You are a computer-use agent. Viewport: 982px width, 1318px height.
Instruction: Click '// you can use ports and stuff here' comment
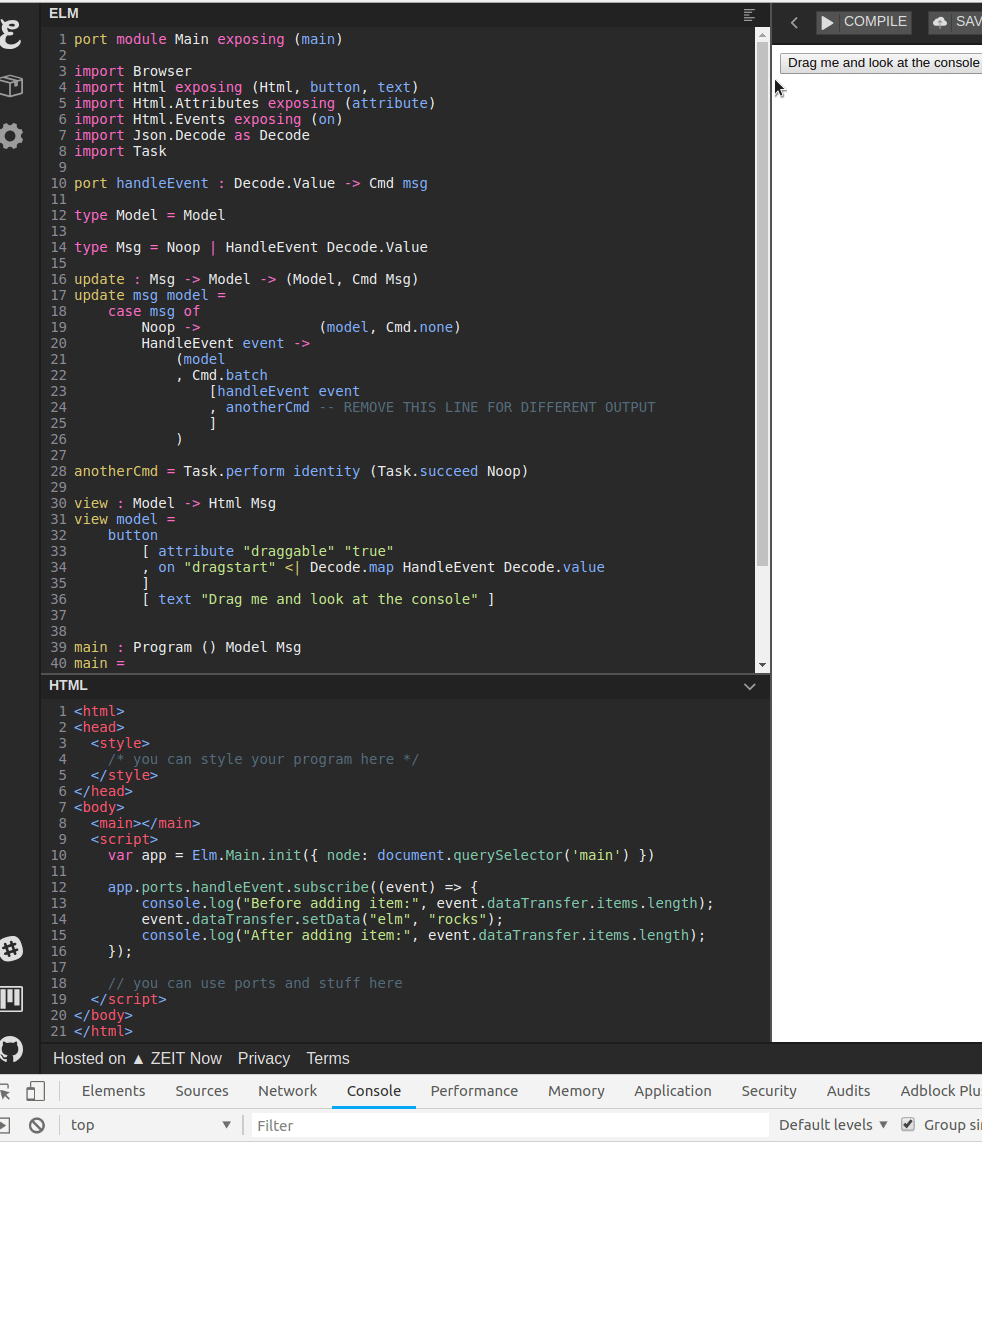(255, 983)
